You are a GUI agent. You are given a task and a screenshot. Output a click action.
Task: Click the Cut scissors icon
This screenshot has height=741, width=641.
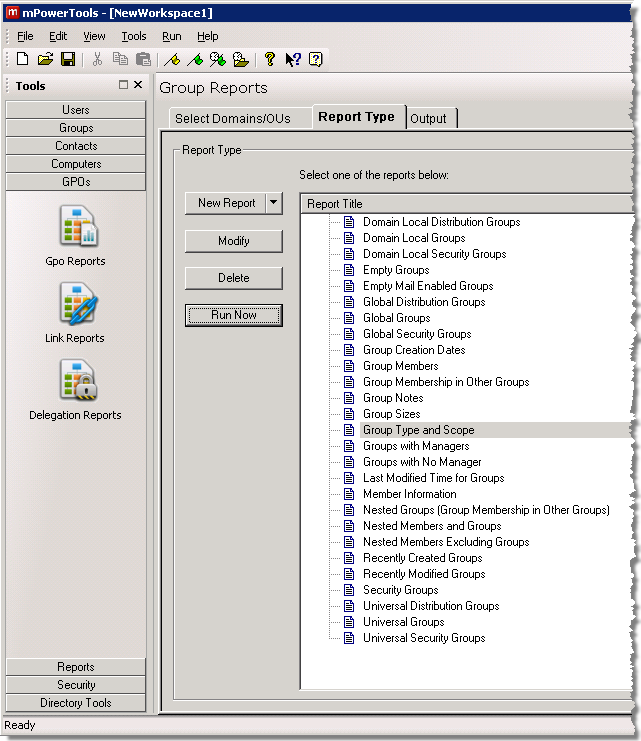(97, 59)
